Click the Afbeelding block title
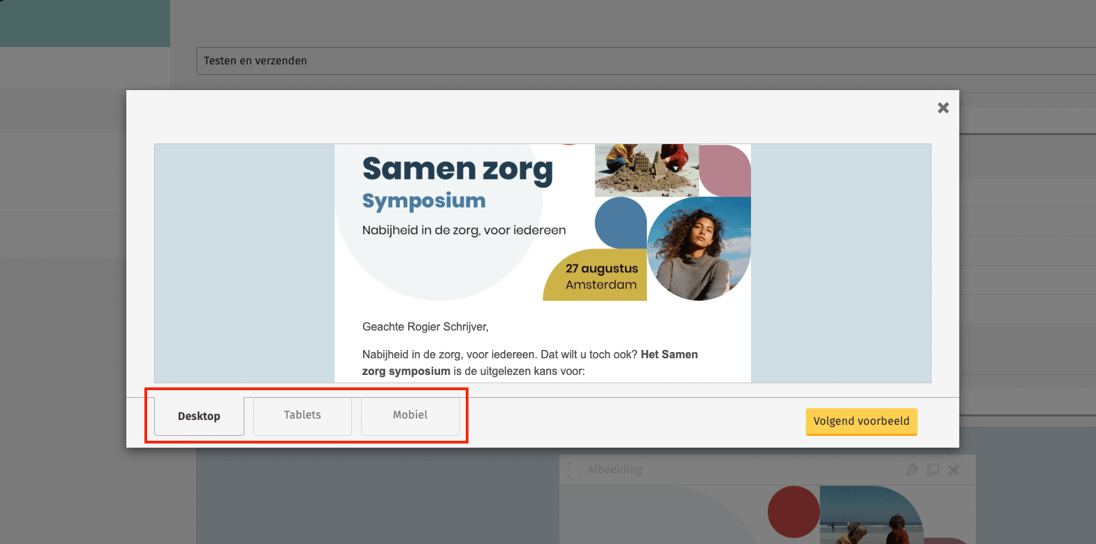The width and height of the screenshot is (1096, 544). point(615,470)
